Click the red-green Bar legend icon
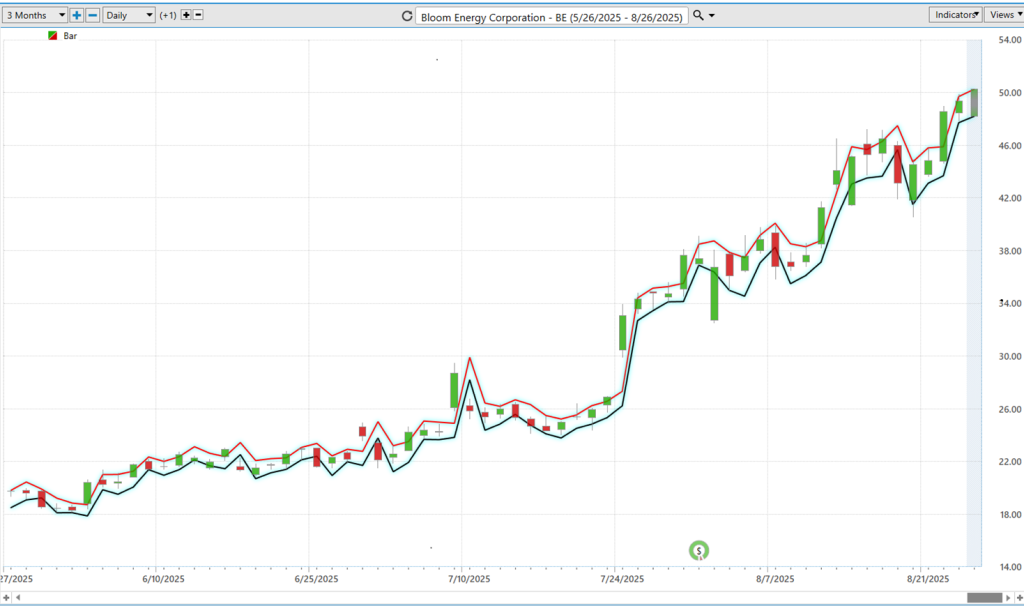The height and width of the screenshot is (606, 1024). 52,36
